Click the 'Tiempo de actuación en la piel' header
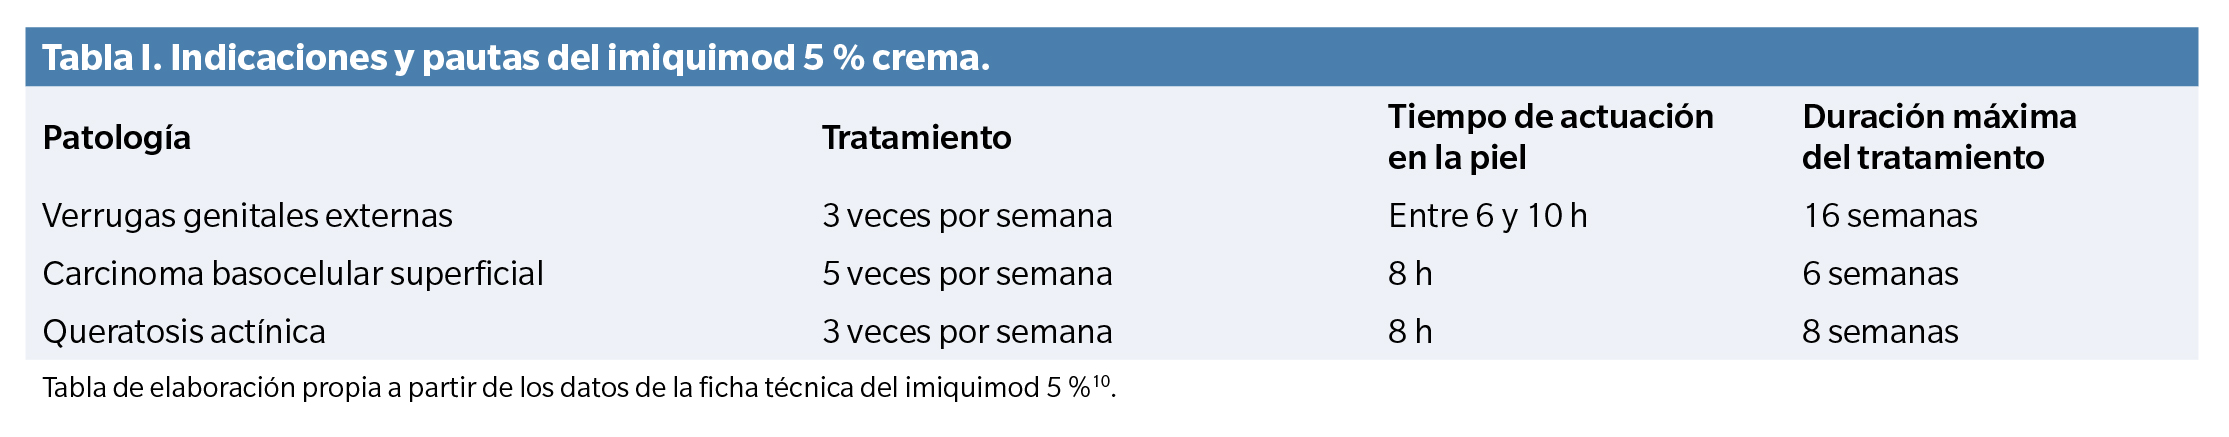Viewport: 2229px width, 437px height. 1550,137
